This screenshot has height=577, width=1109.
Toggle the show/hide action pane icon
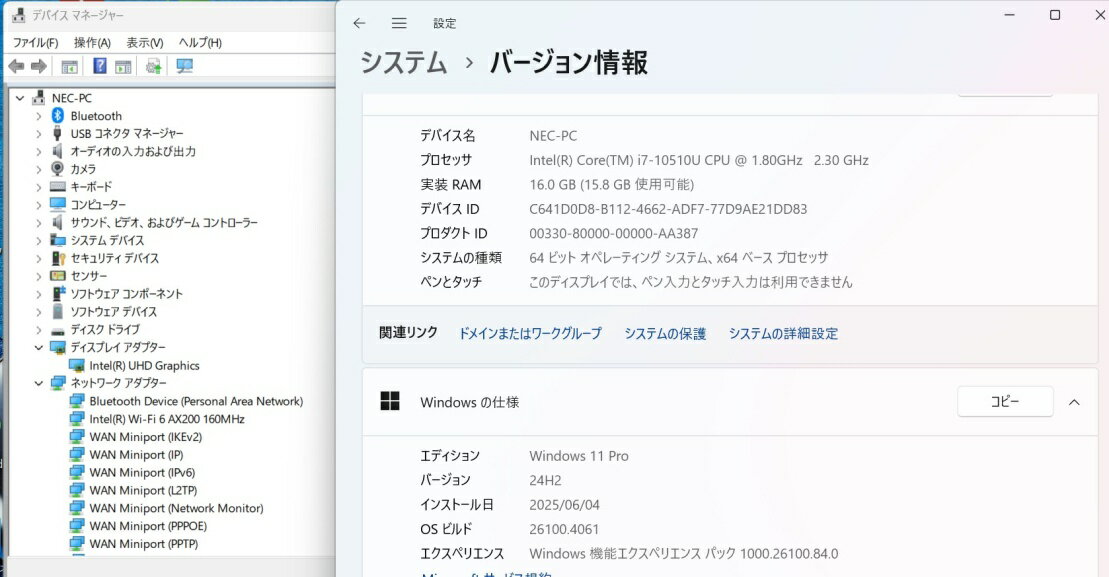click(123, 66)
